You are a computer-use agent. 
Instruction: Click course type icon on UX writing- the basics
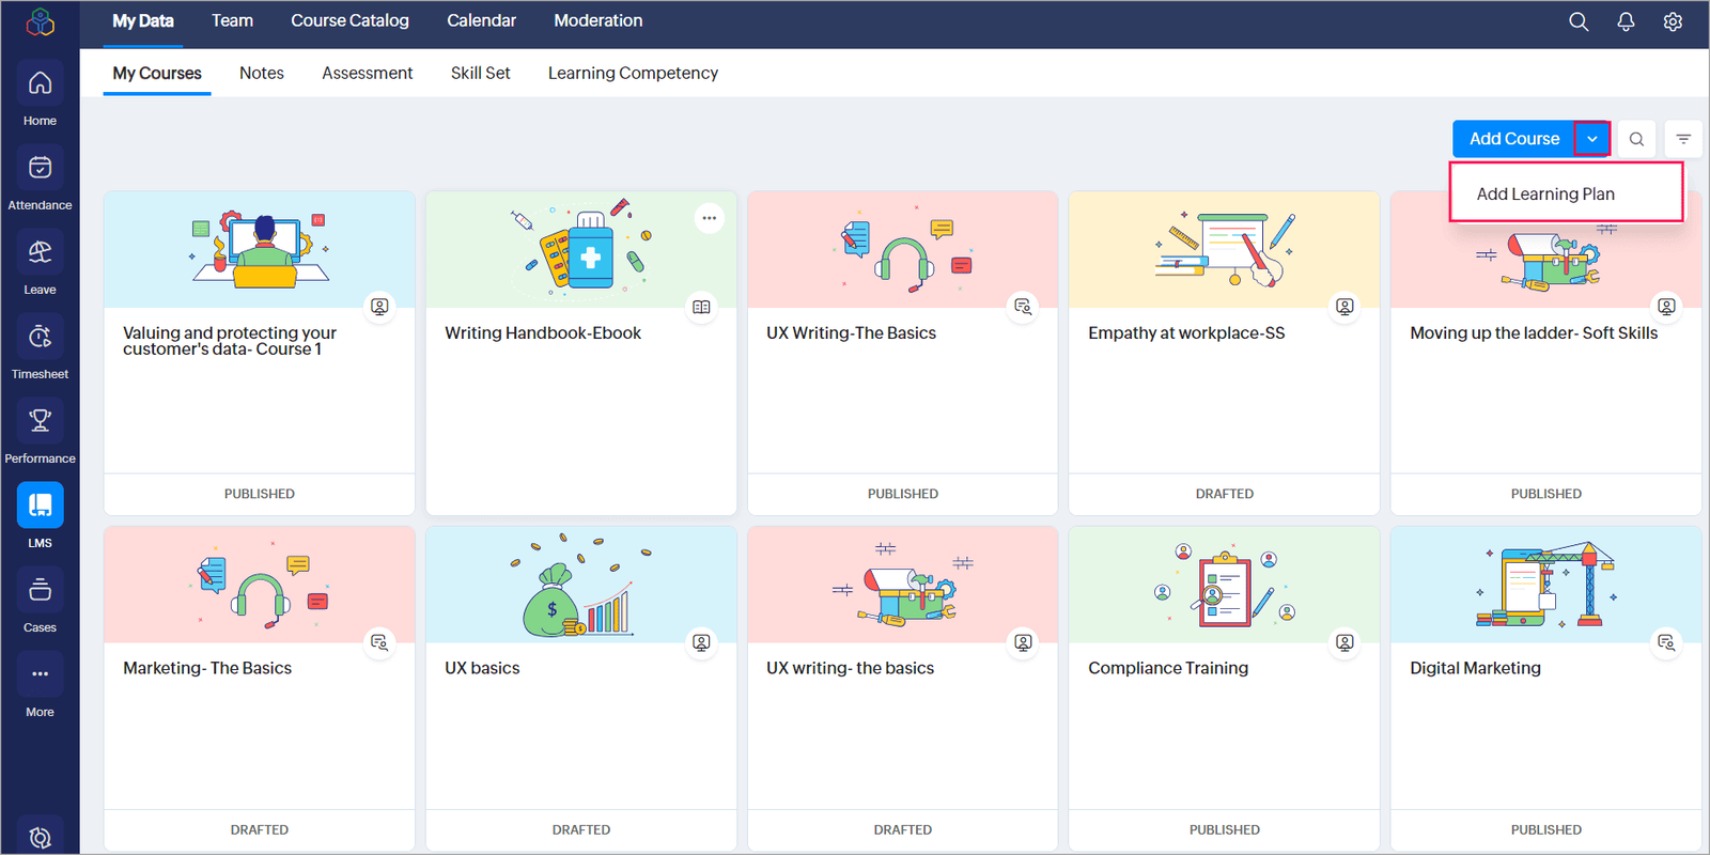(1023, 642)
